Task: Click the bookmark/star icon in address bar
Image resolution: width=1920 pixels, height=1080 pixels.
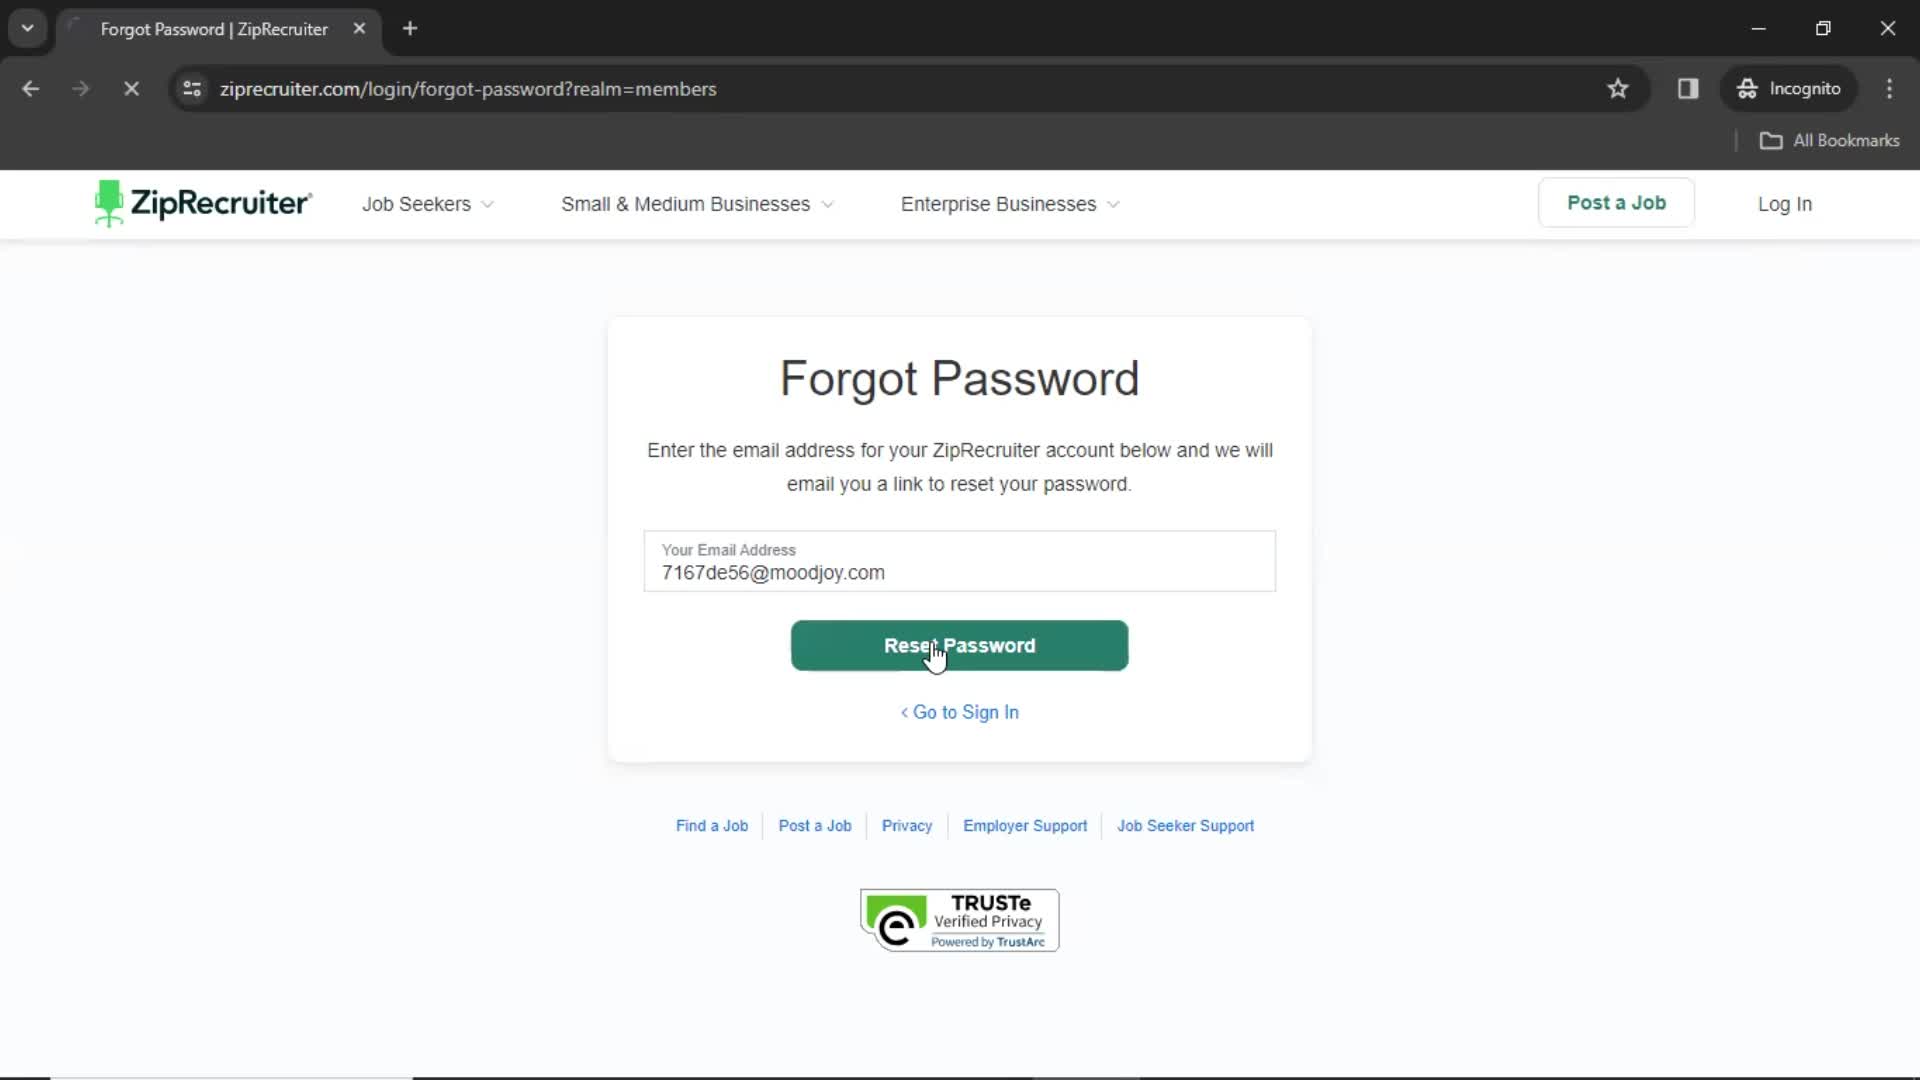Action: [x=1618, y=88]
